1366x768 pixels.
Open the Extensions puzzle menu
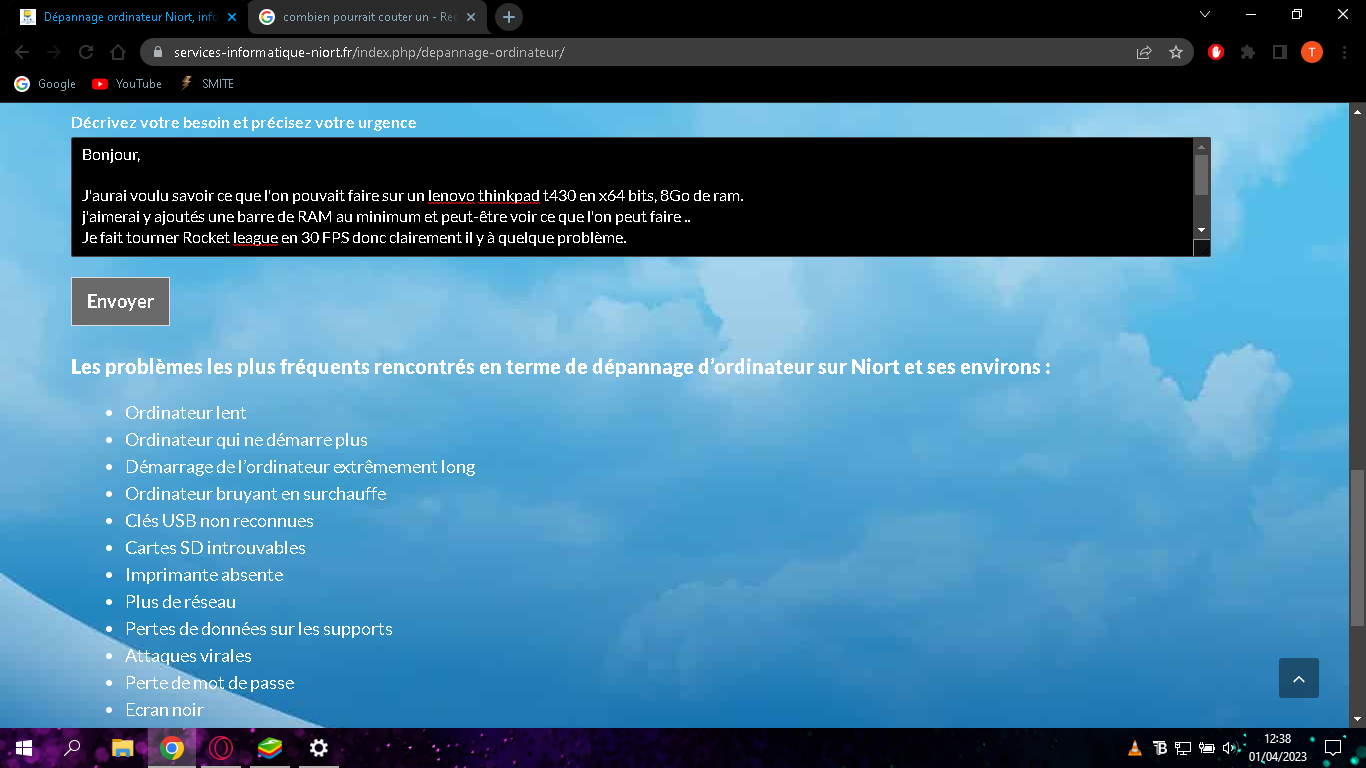point(1248,52)
